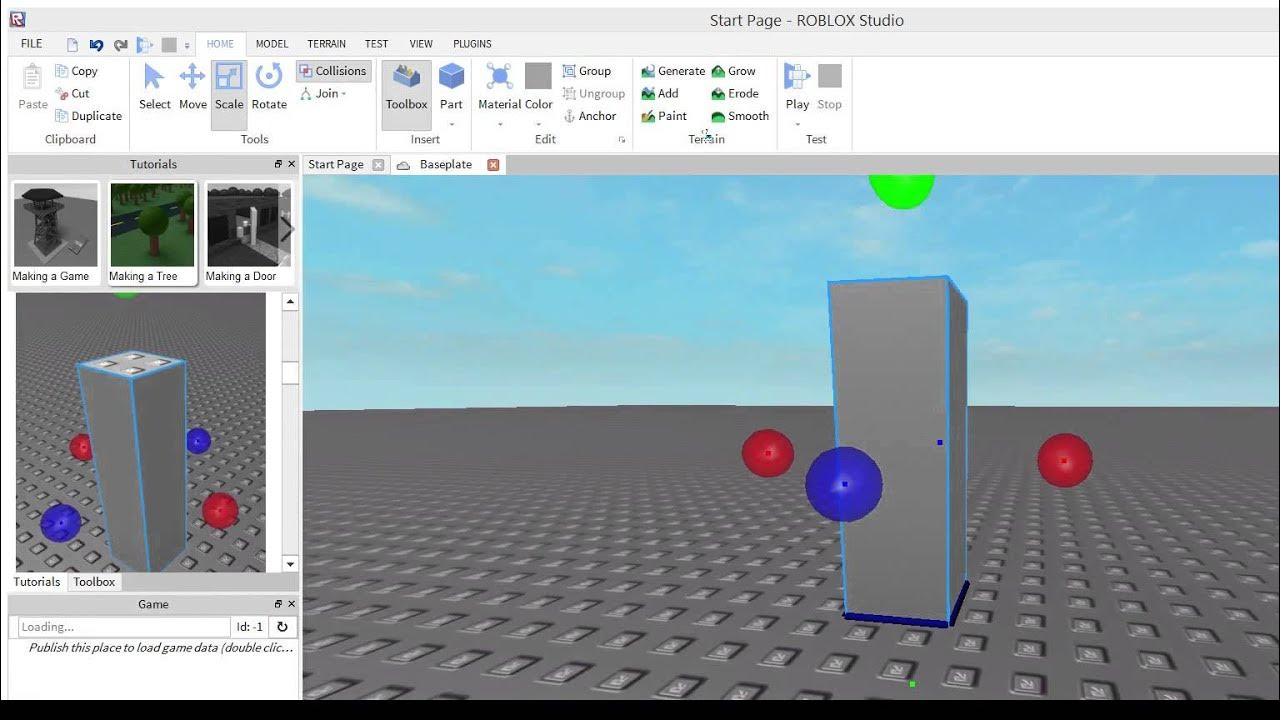Click the tutorial panel scroll up arrow
The width and height of the screenshot is (1280, 720).
[x=290, y=301]
